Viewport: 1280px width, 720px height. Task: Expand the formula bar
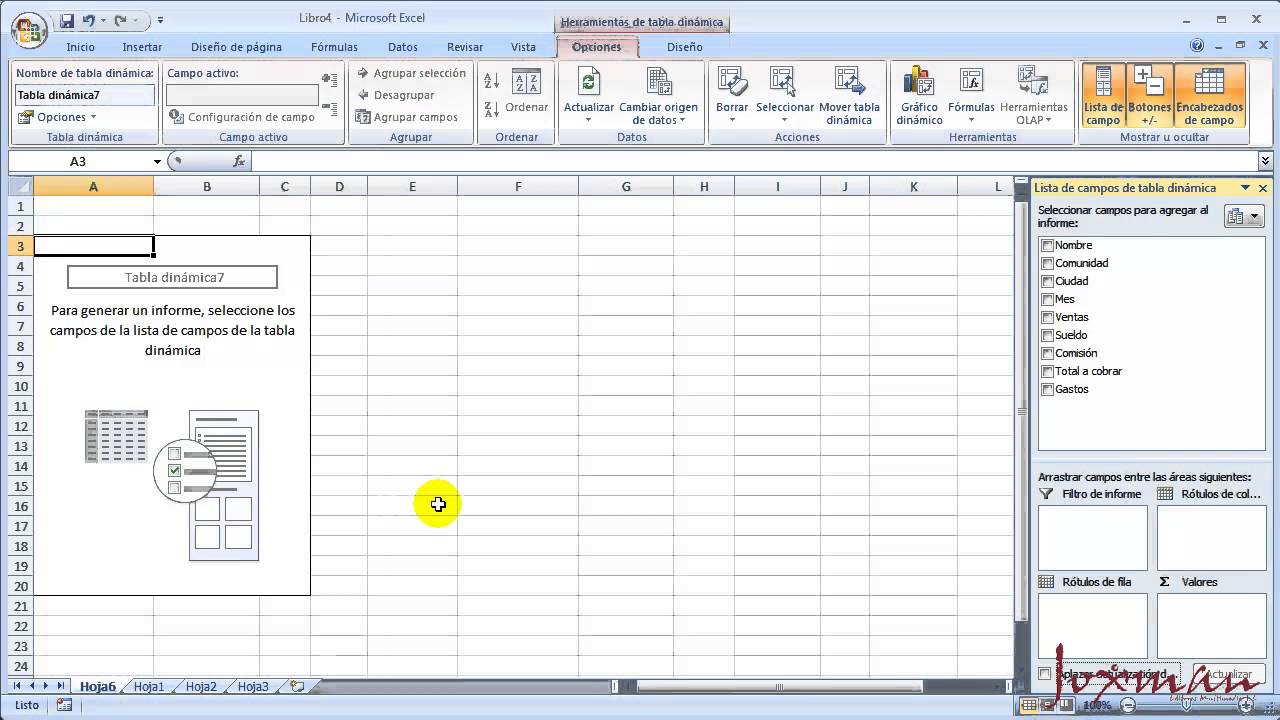1265,161
